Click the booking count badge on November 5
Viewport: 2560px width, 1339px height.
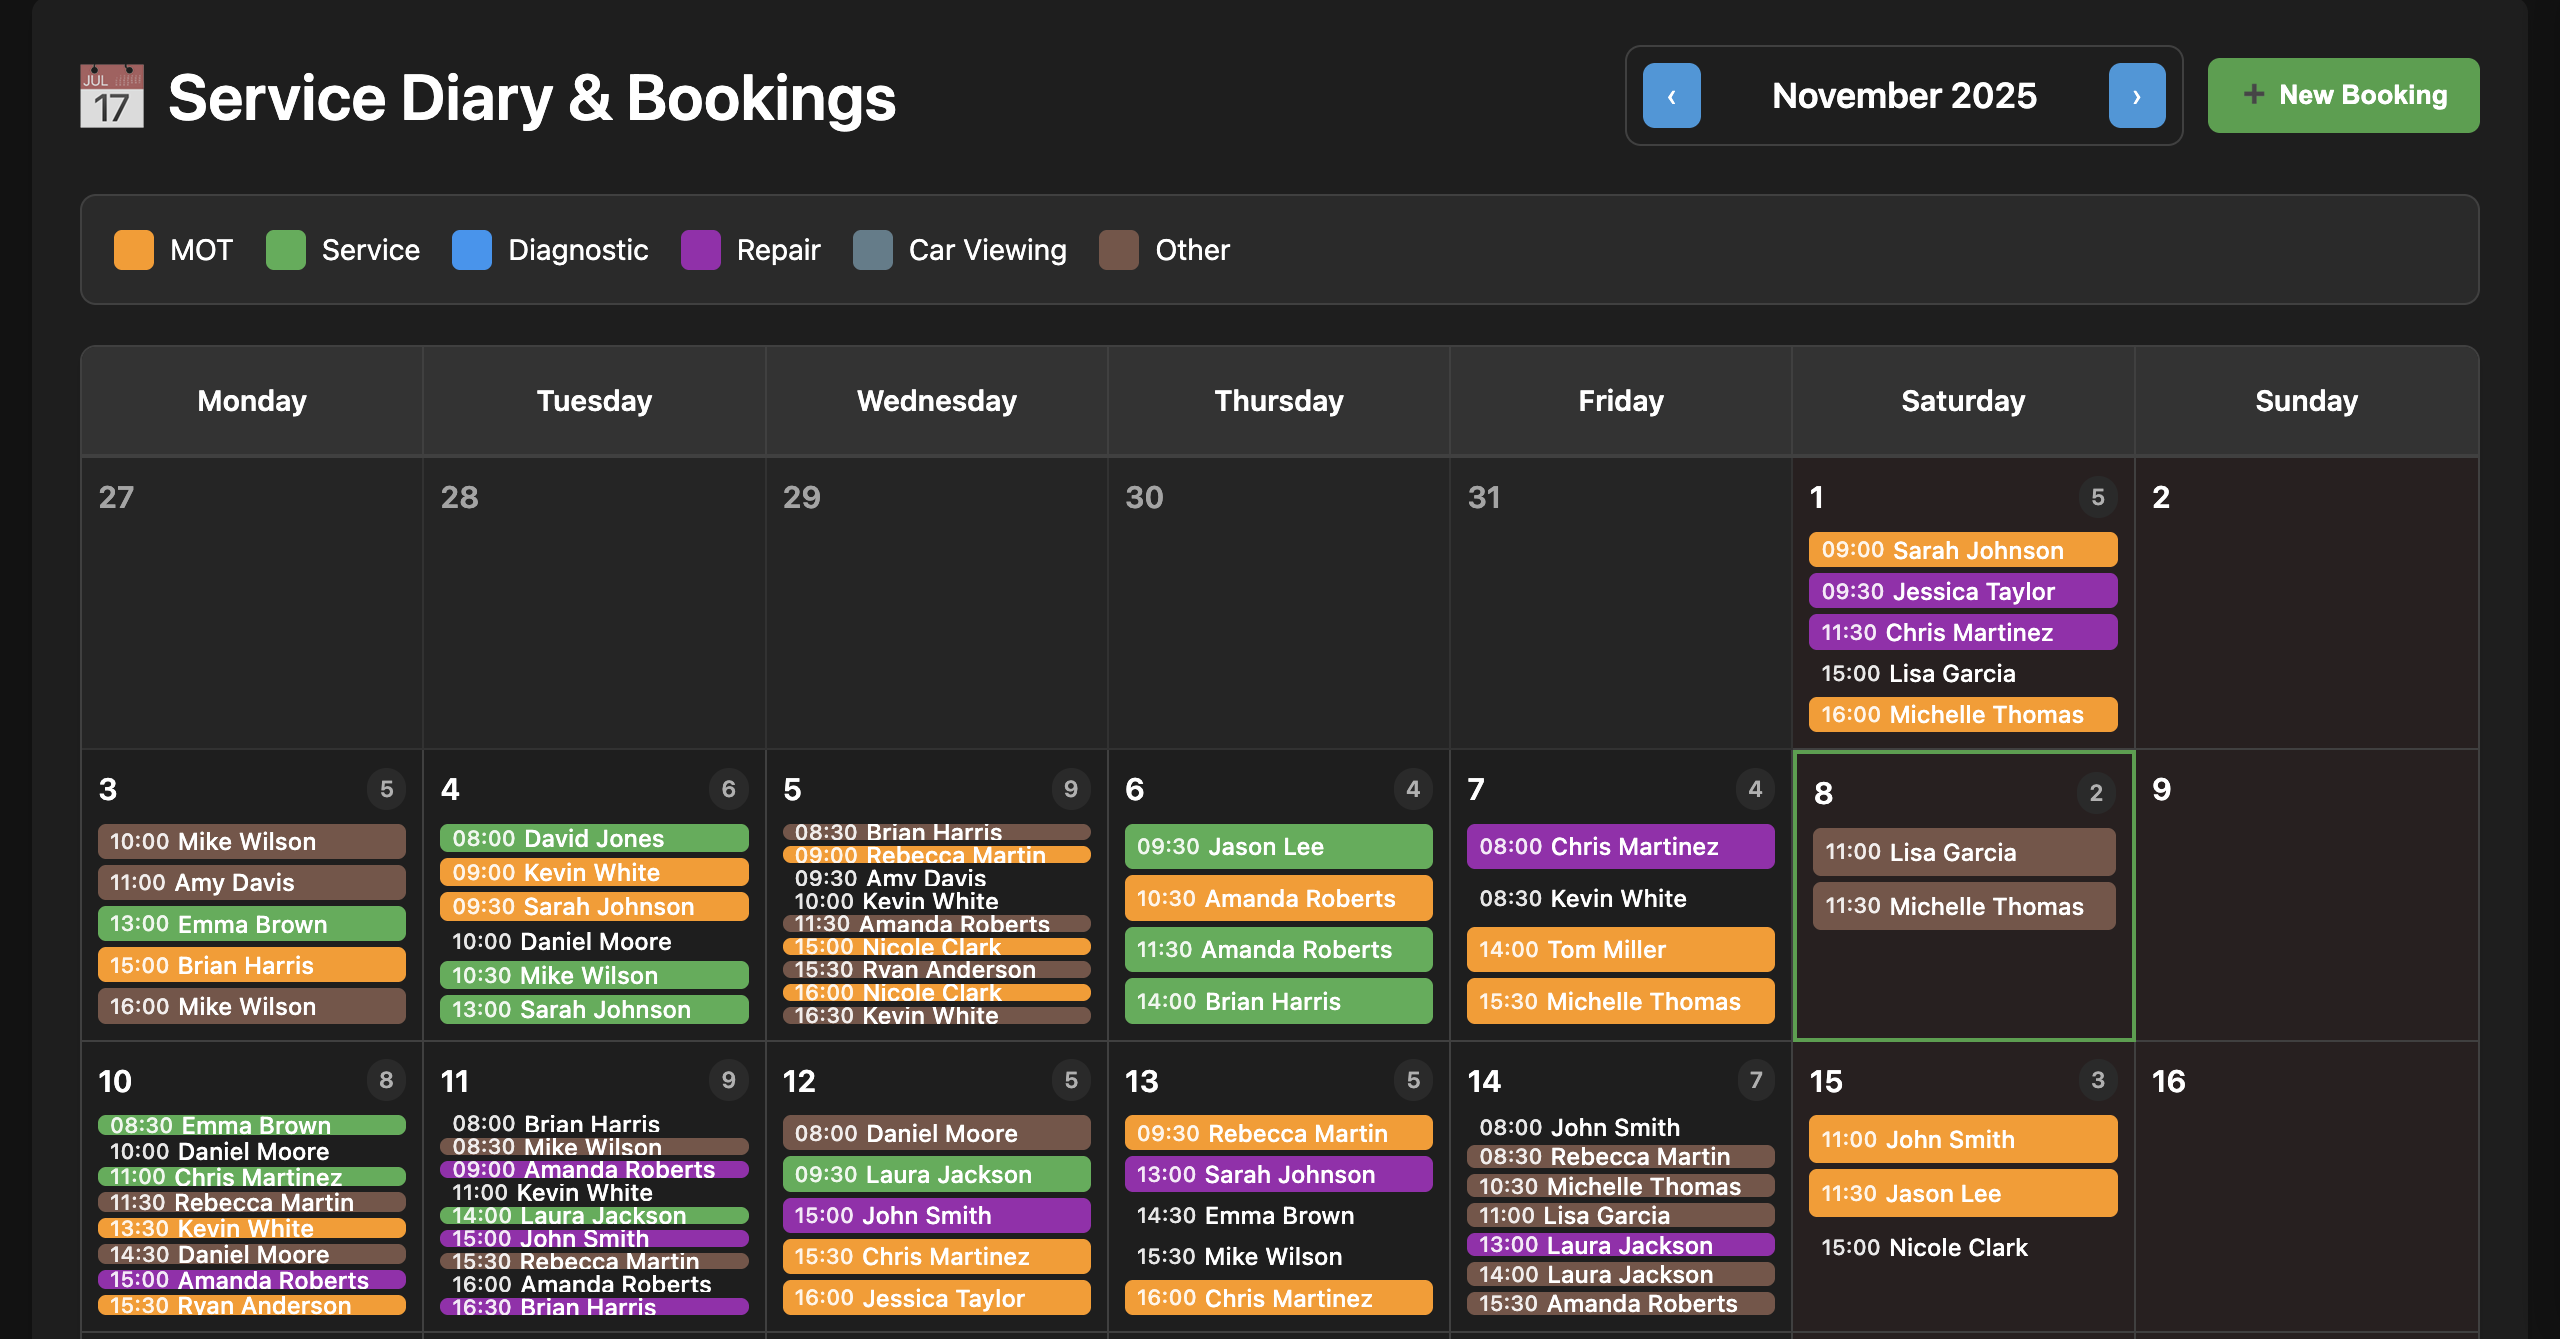coord(1070,789)
